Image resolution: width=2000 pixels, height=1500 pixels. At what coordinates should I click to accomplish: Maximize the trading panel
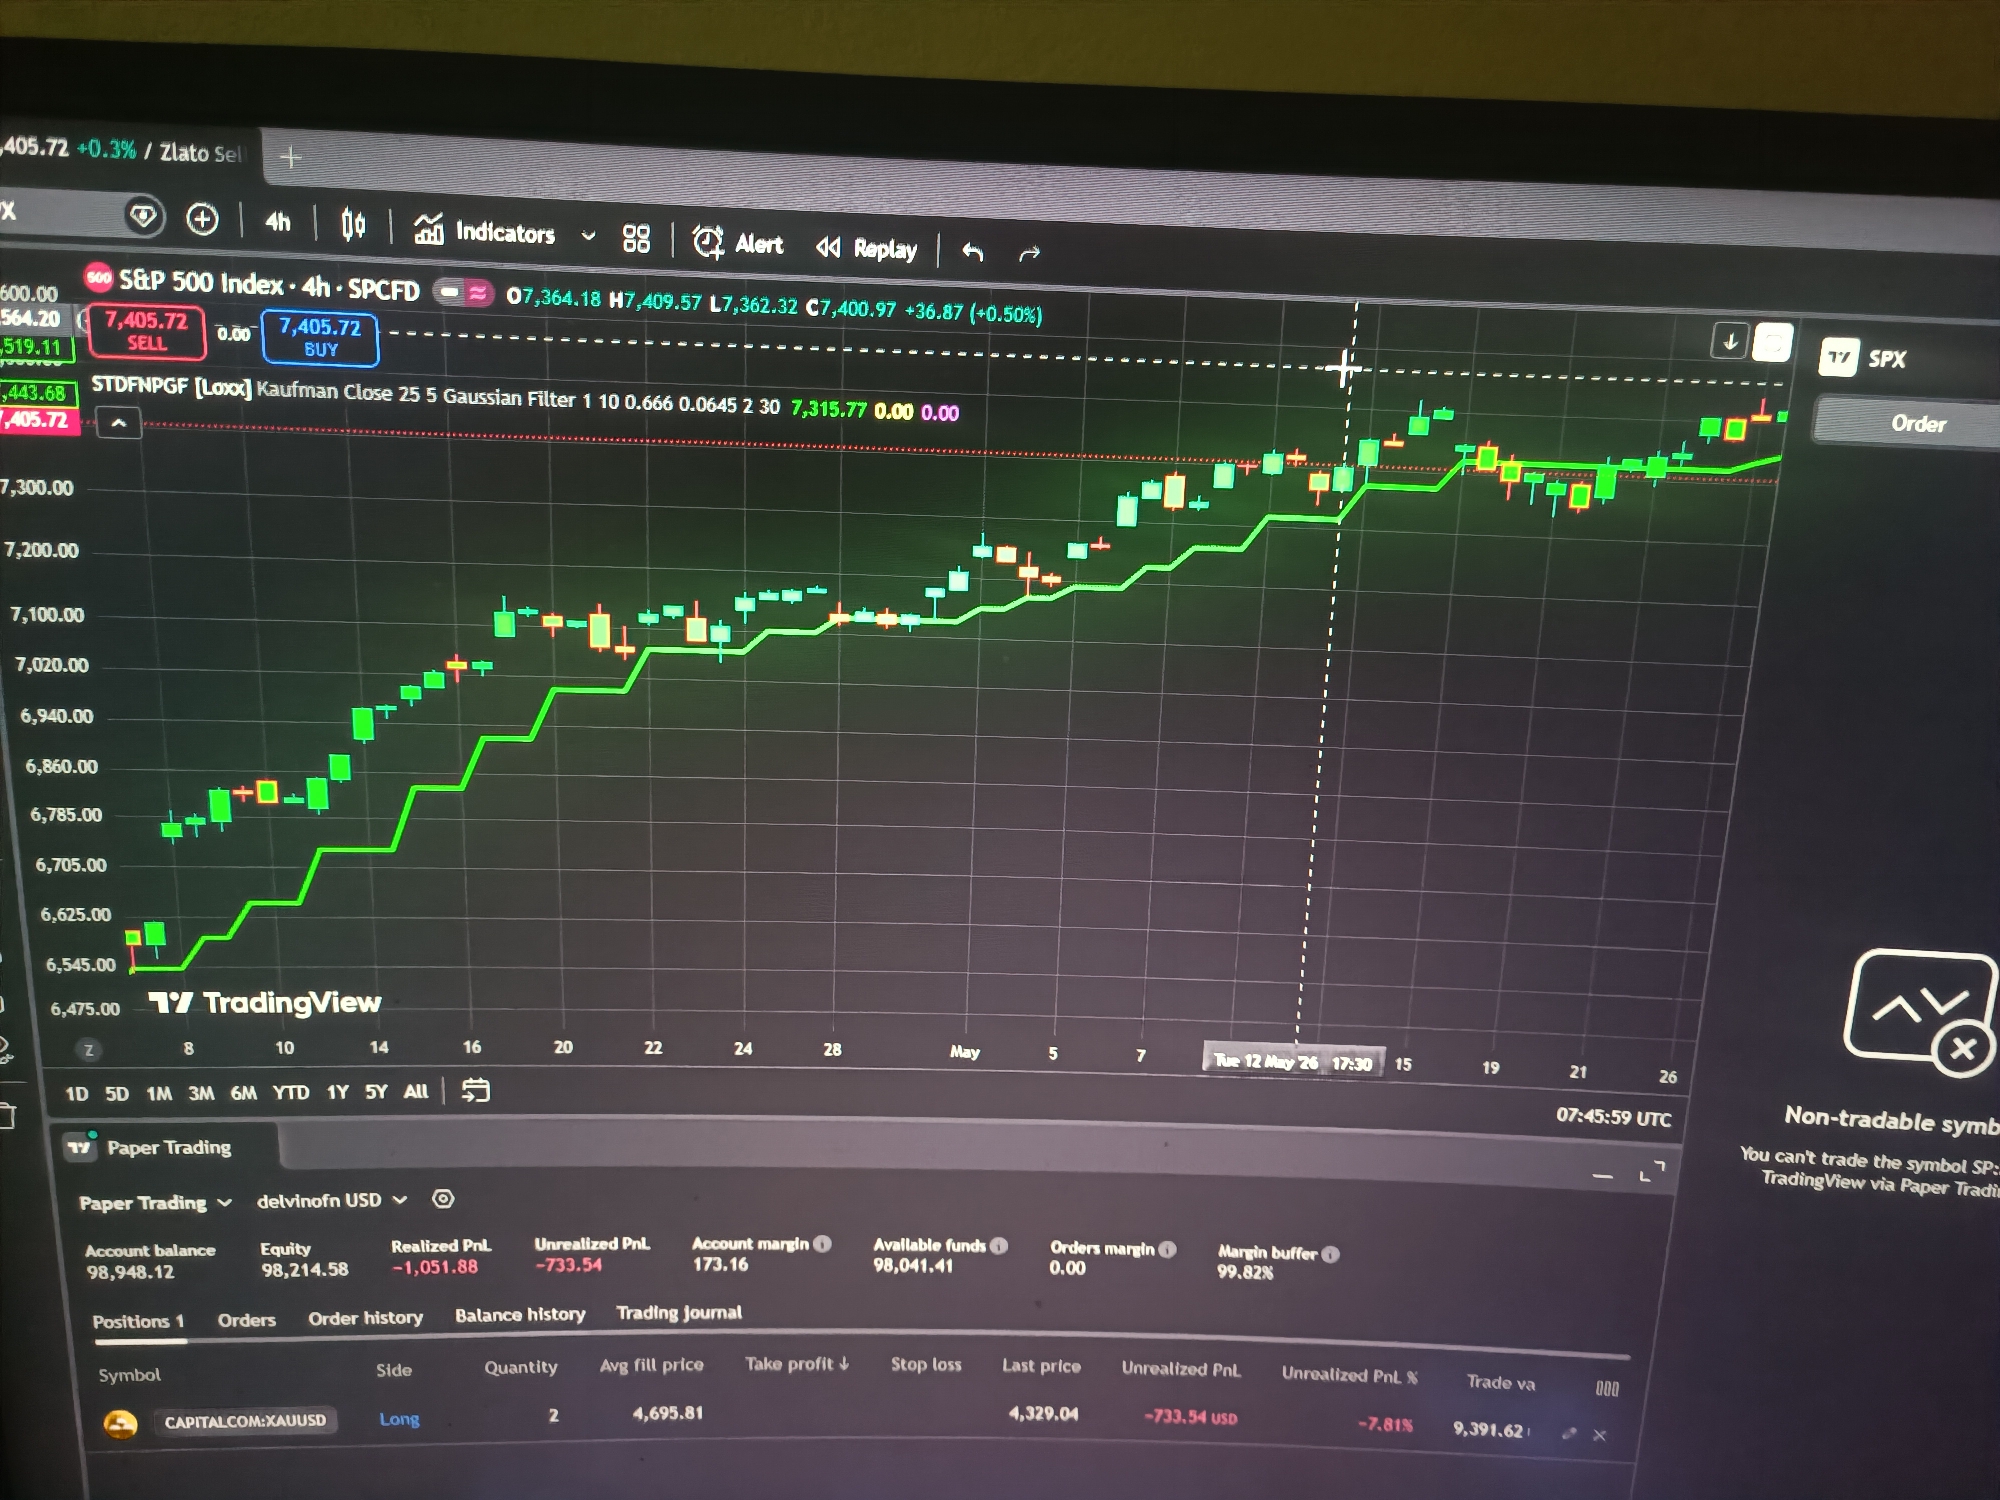pyautogui.click(x=1653, y=1171)
